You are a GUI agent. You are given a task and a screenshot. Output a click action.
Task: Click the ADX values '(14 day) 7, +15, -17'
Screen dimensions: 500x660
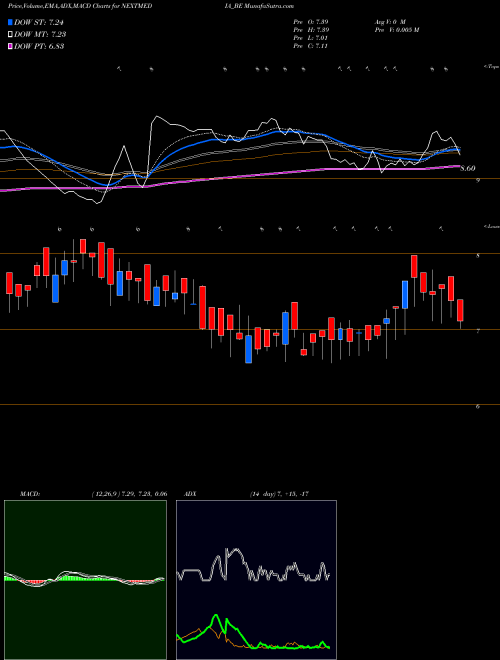tap(279, 493)
